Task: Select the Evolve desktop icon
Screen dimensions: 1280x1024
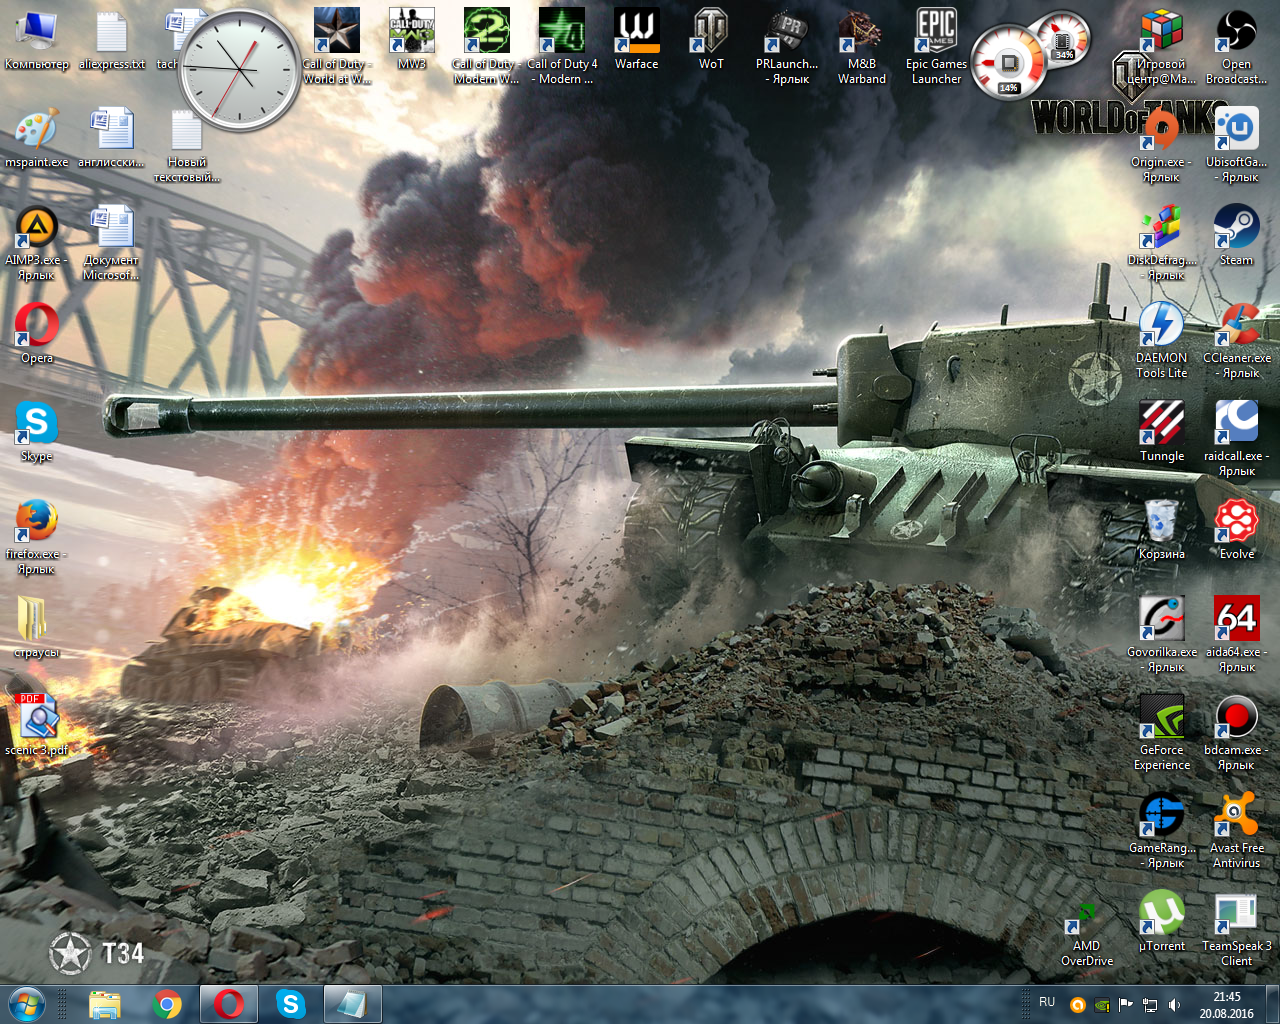Action: [x=1237, y=530]
